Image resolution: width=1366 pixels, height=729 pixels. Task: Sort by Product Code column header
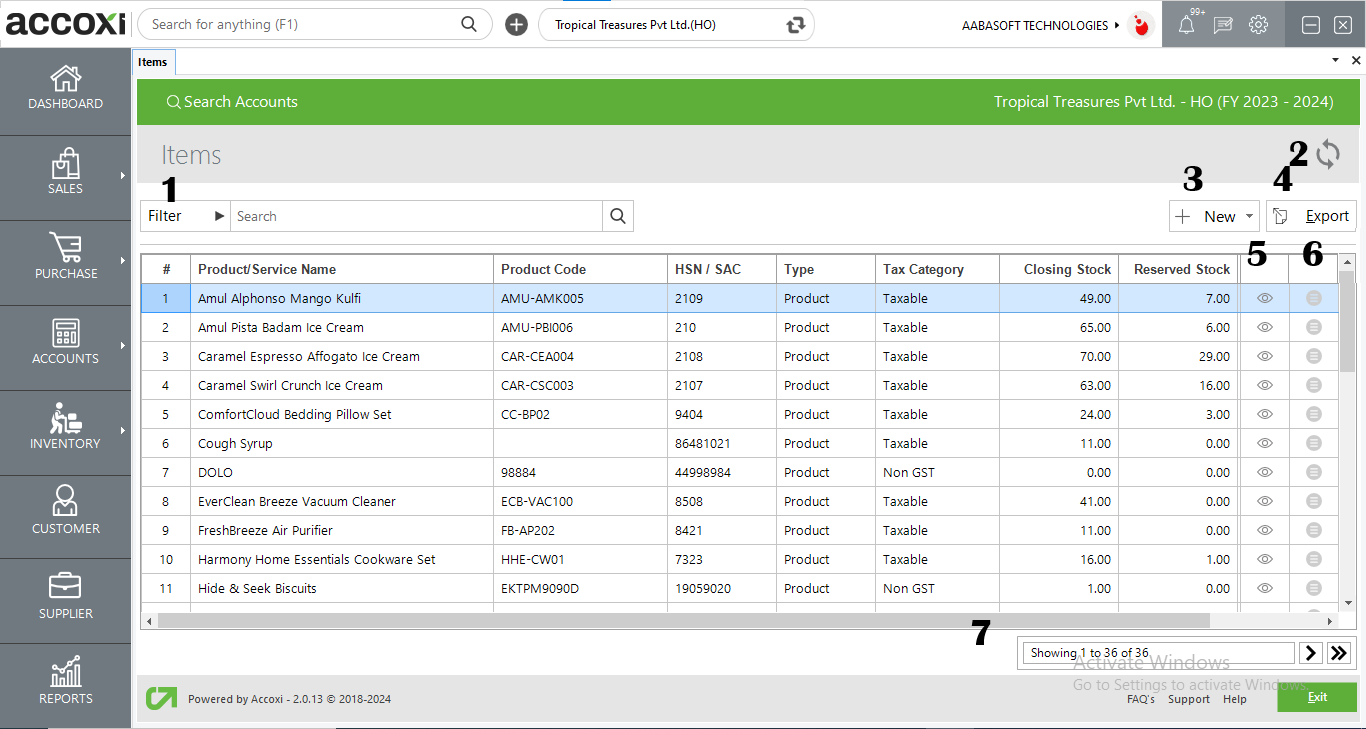pos(581,269)
